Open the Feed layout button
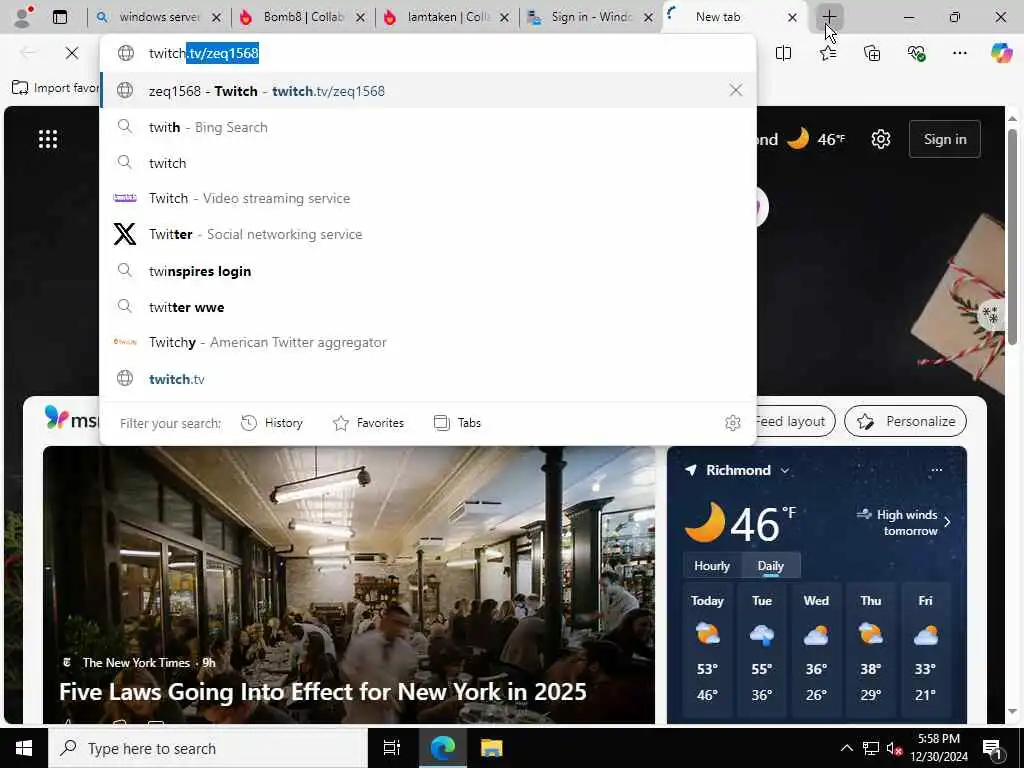Image resolution: width=1024 pixels, height=768 pixels. pos(795,421)
